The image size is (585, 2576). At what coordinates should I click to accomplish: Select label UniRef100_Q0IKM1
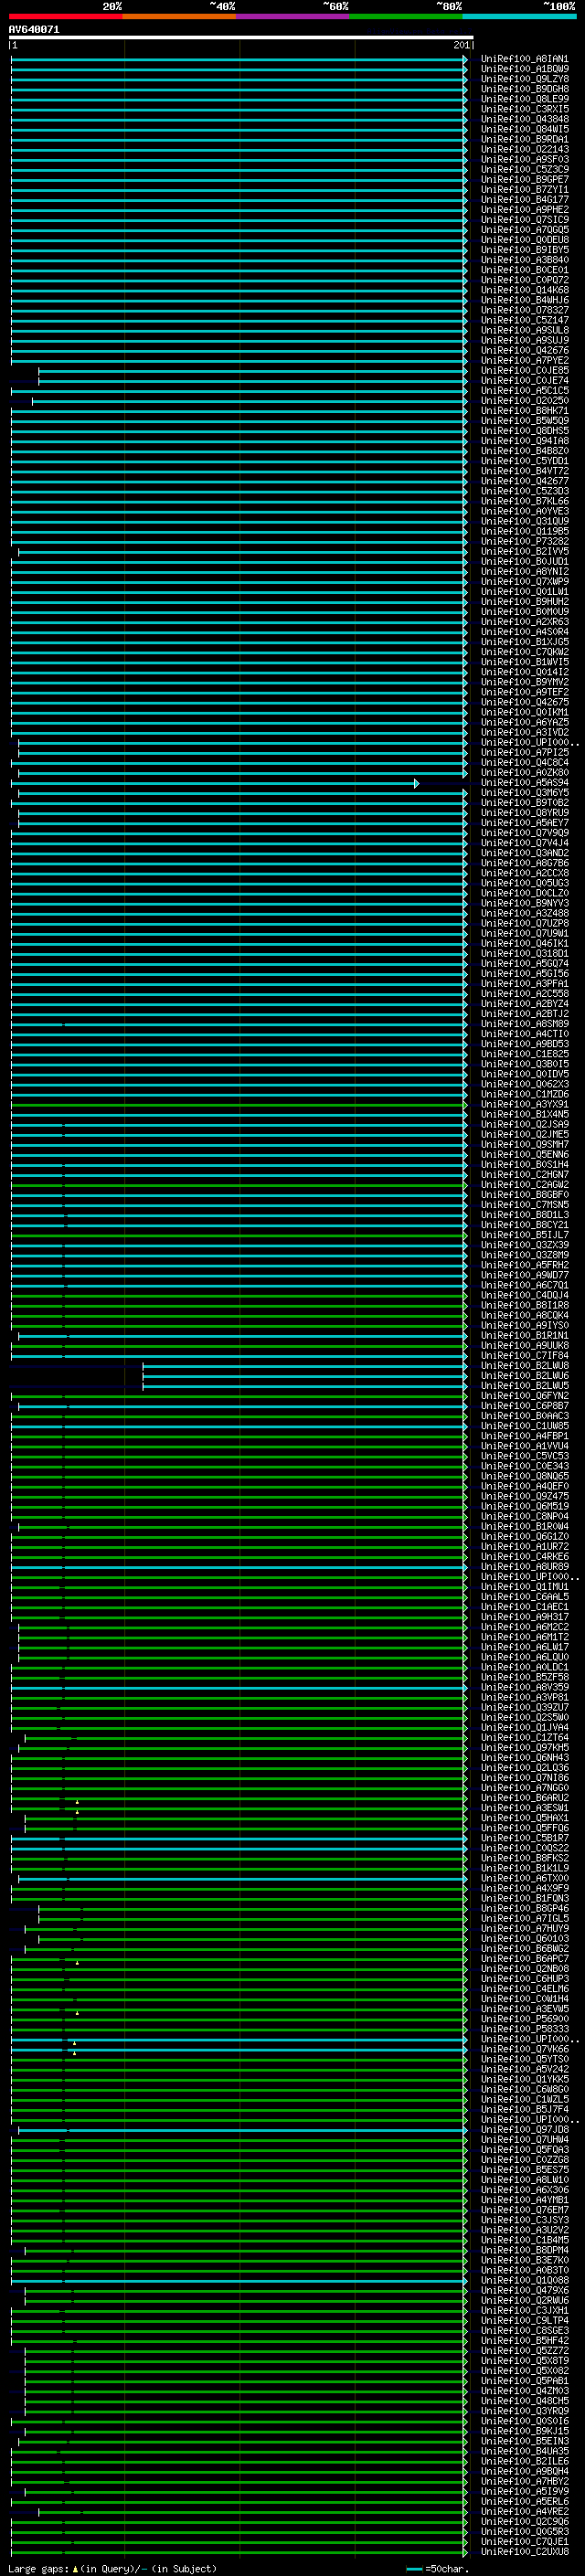point(524,712)
